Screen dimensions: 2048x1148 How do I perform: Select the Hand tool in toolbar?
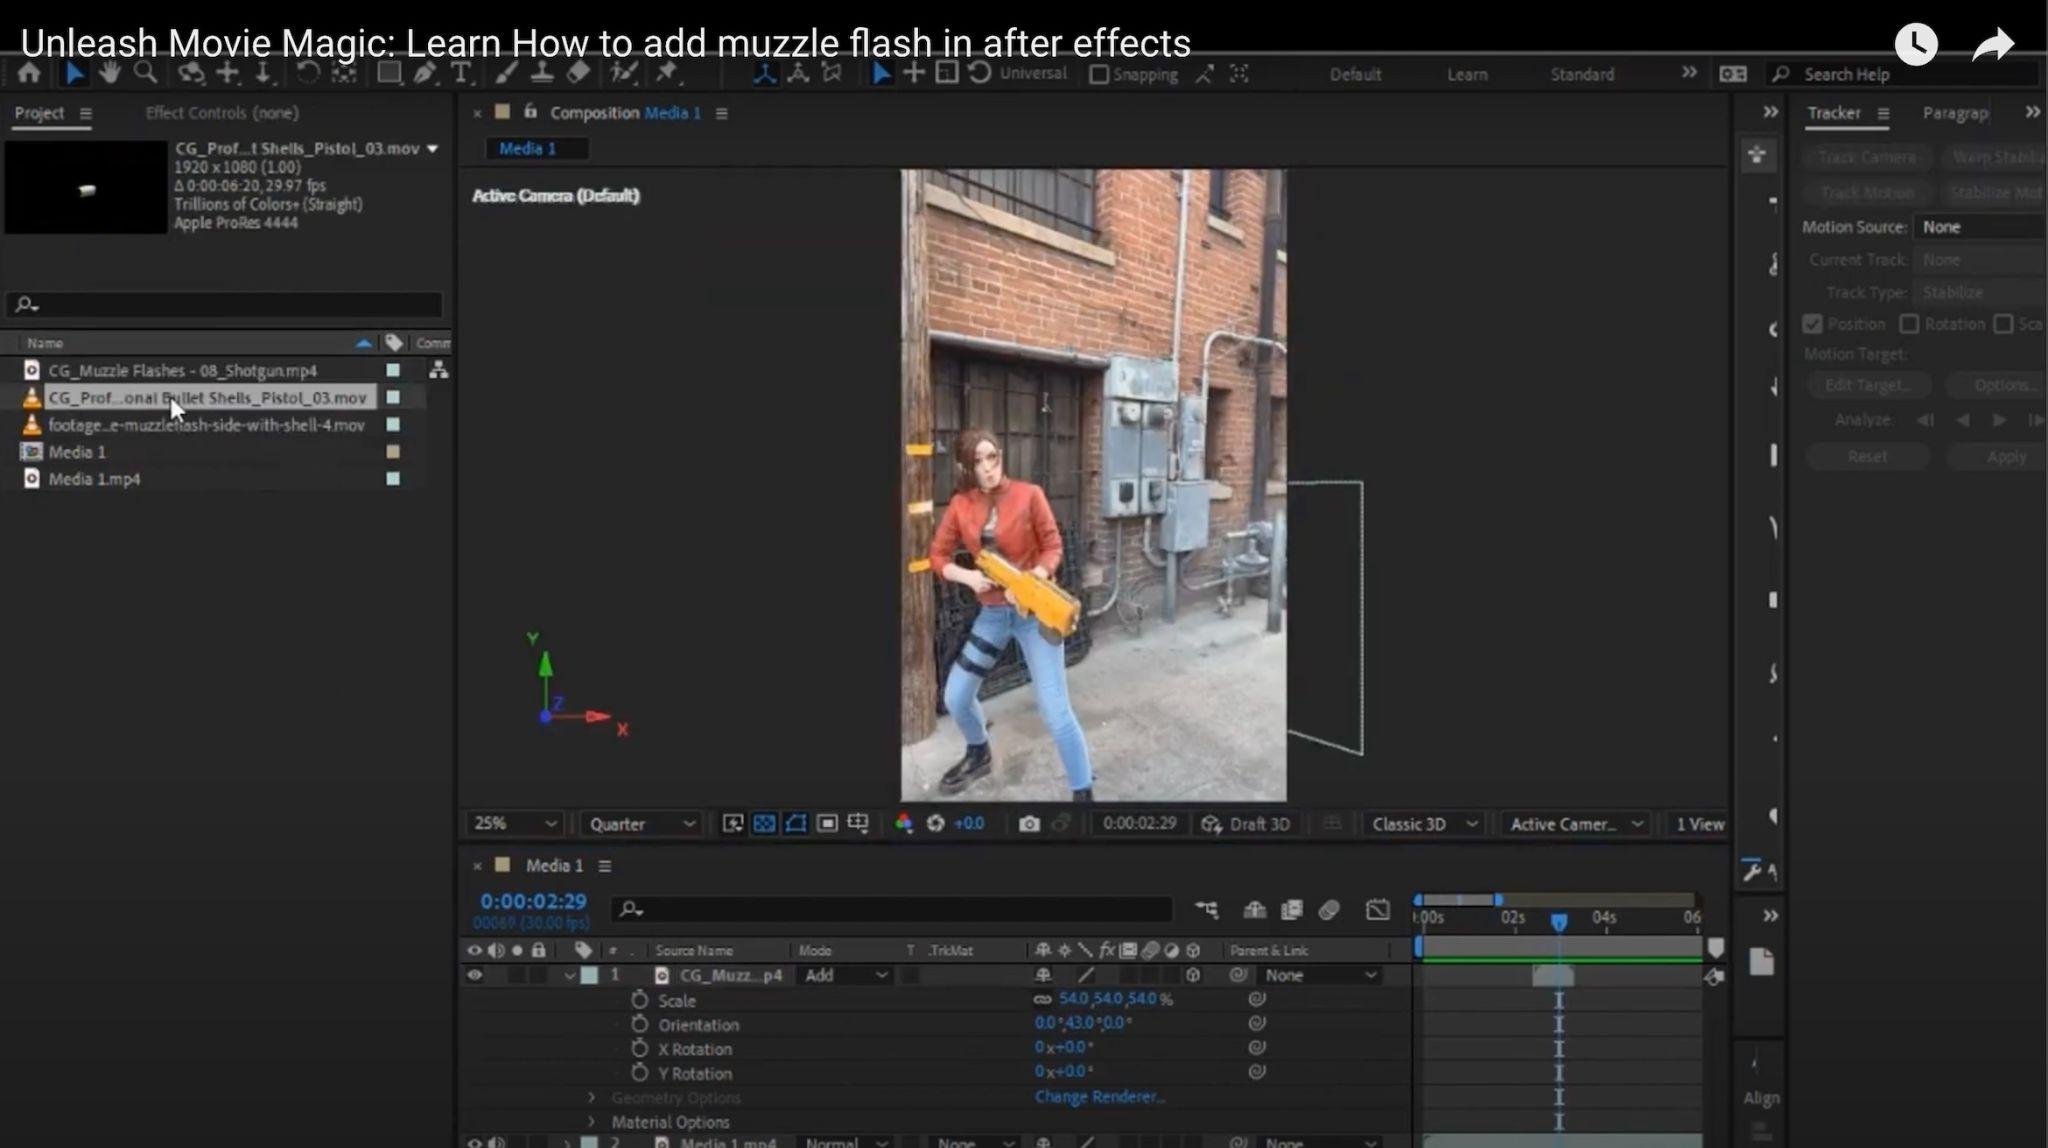point(109,73)
